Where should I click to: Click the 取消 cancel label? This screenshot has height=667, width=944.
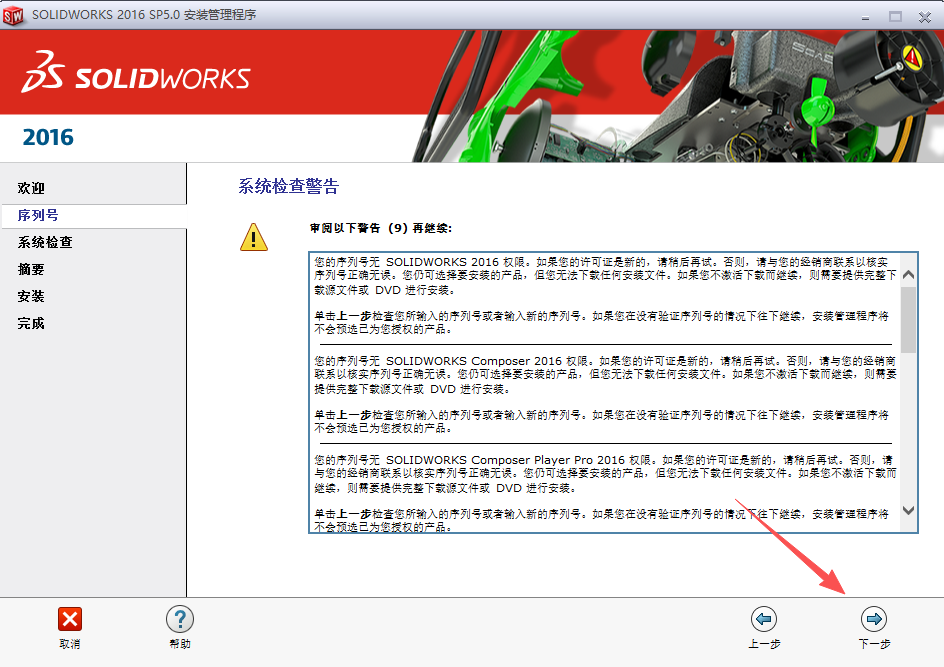[69, 645]
